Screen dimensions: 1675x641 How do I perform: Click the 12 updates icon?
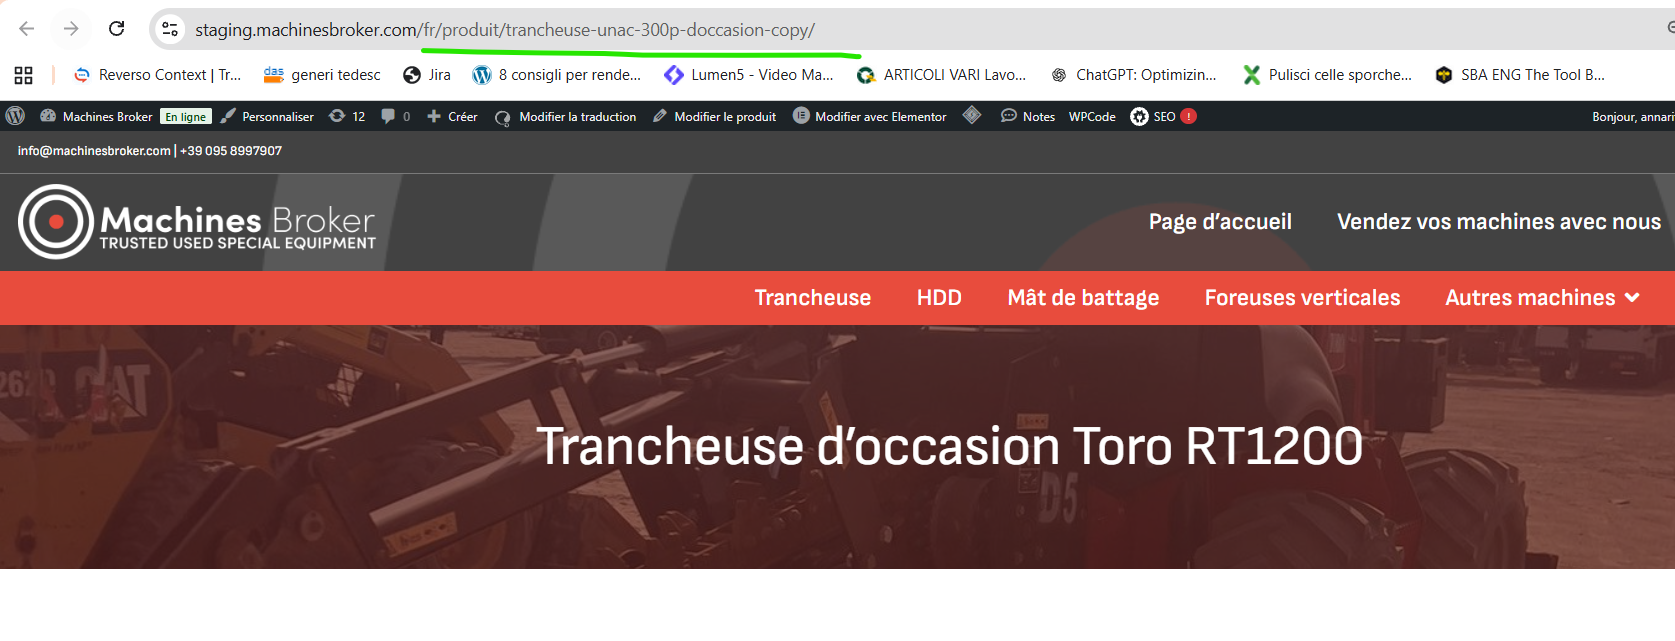coord(347,116)
